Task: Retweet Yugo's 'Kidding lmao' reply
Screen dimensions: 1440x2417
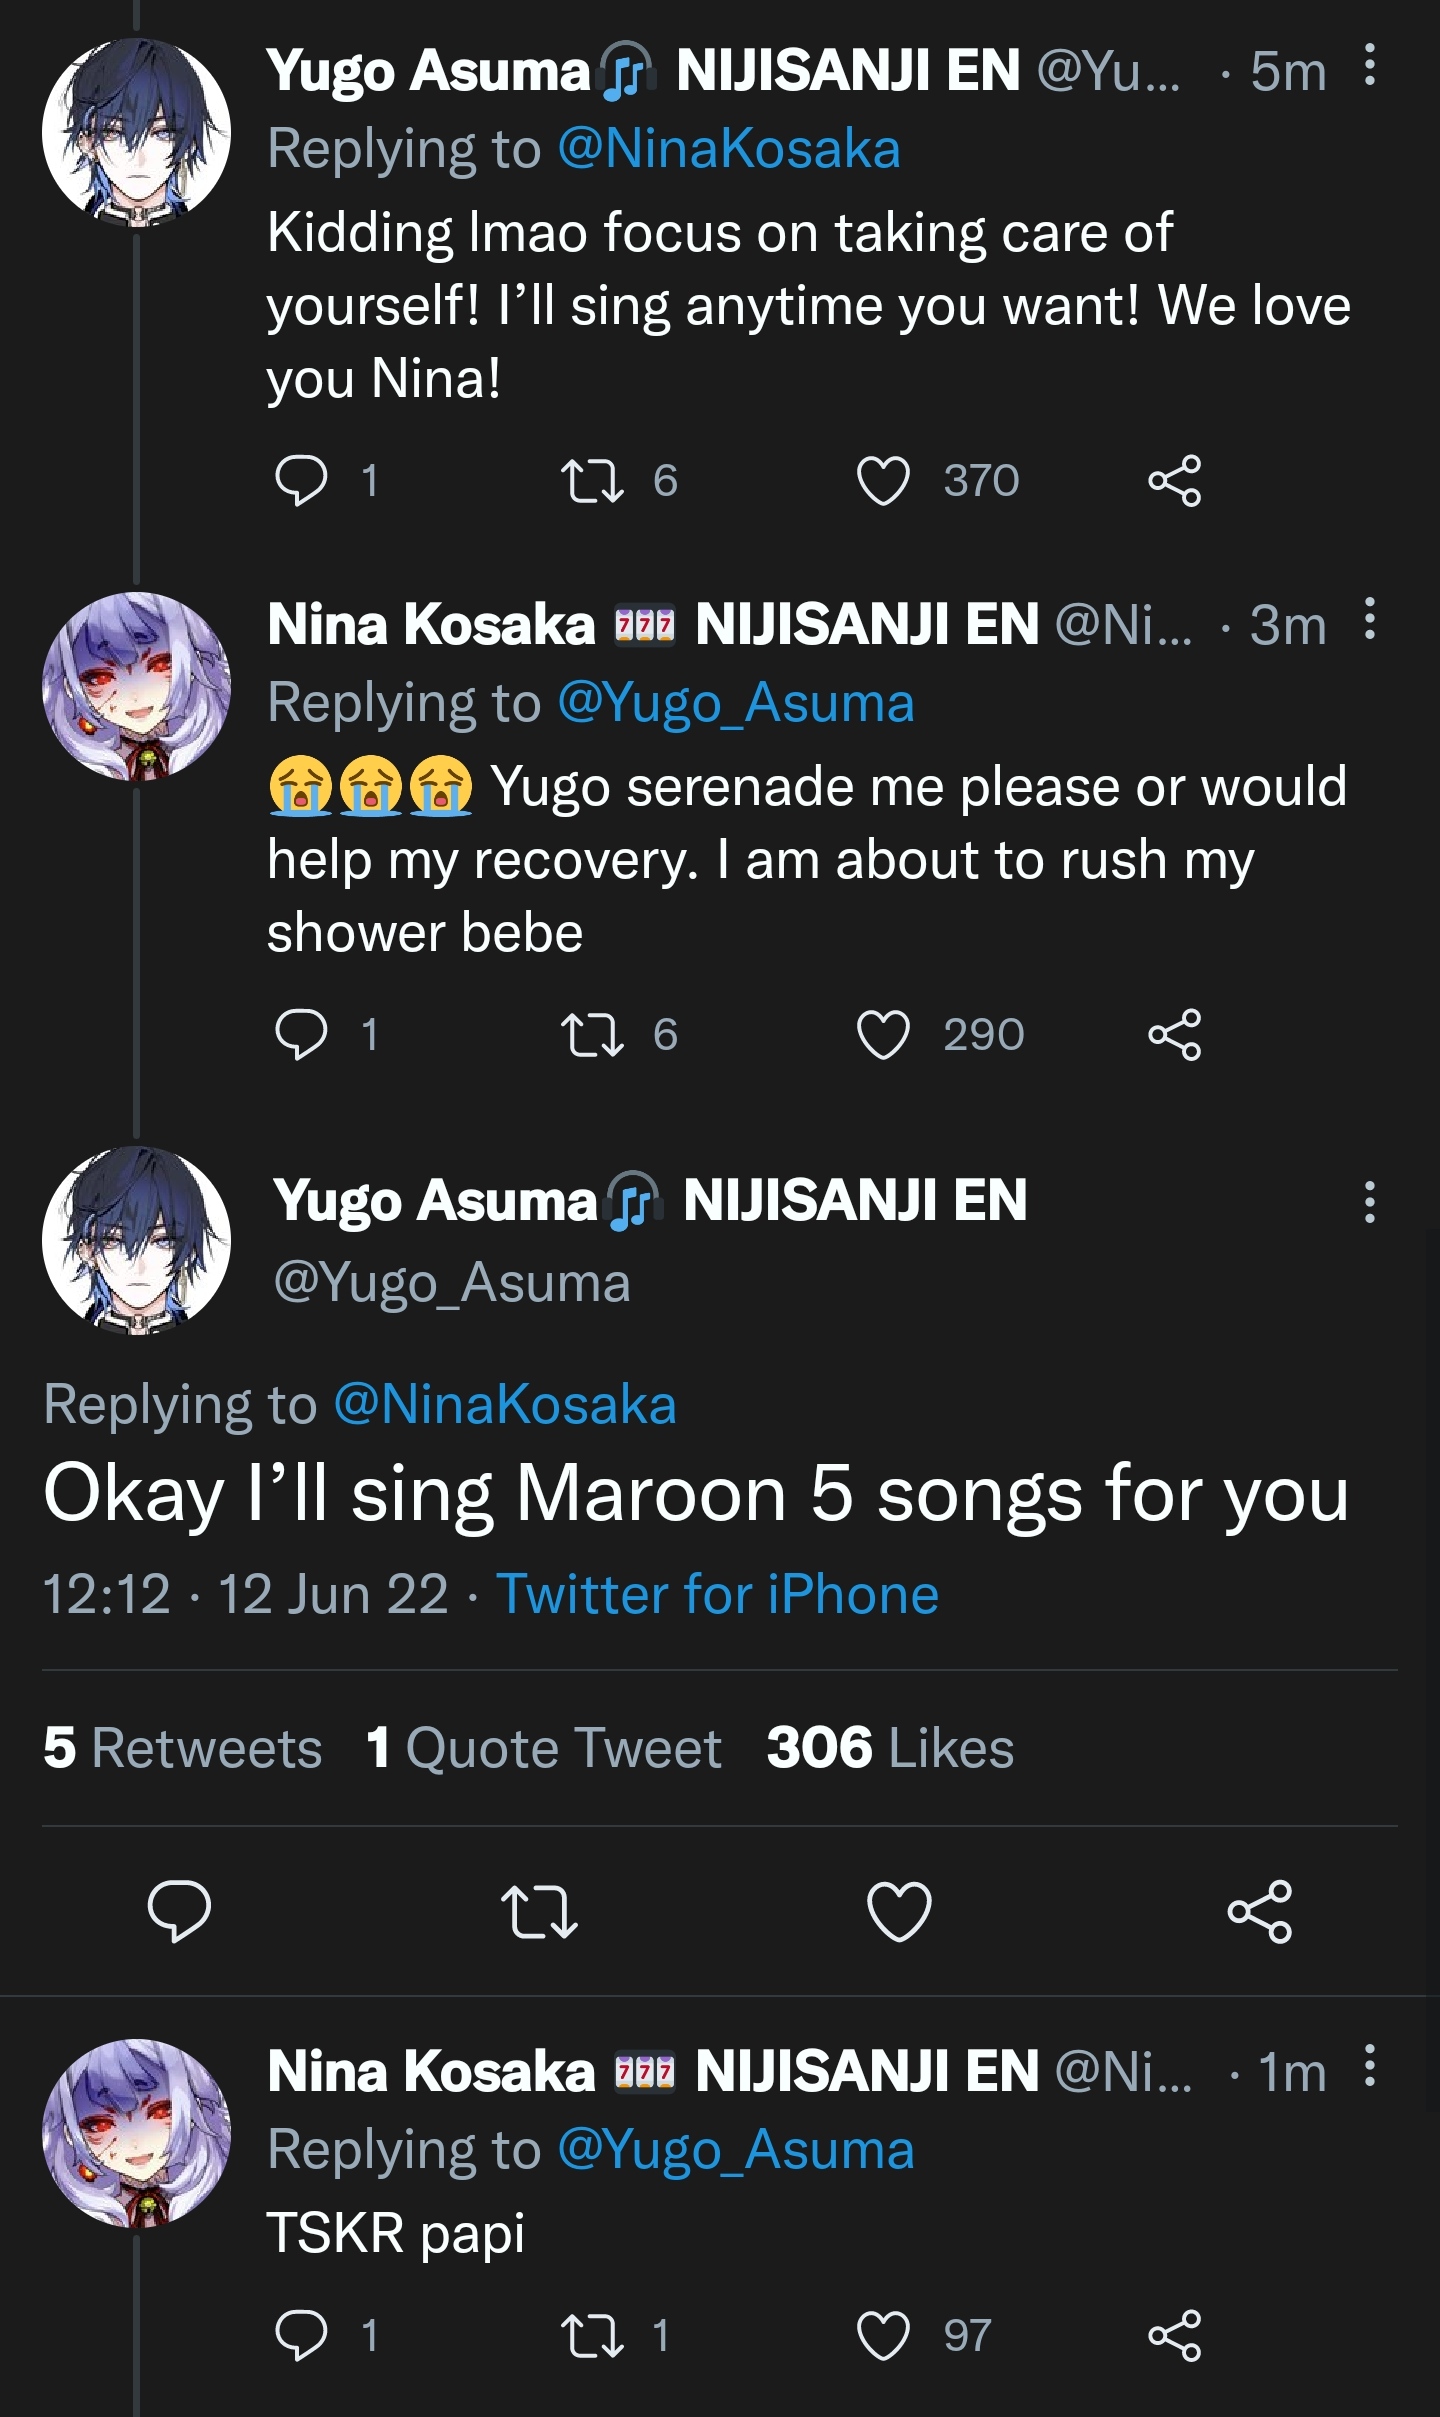Action: (x=592, y=481)
